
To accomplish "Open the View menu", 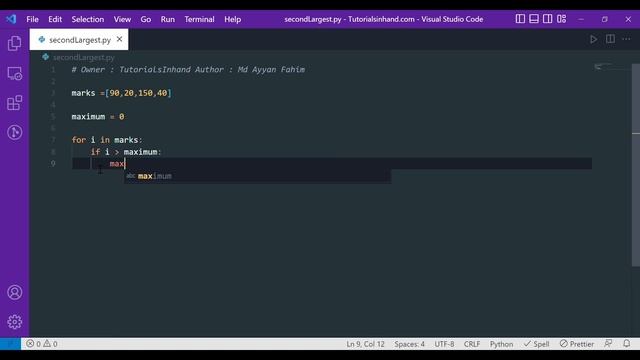I will 122,19.
